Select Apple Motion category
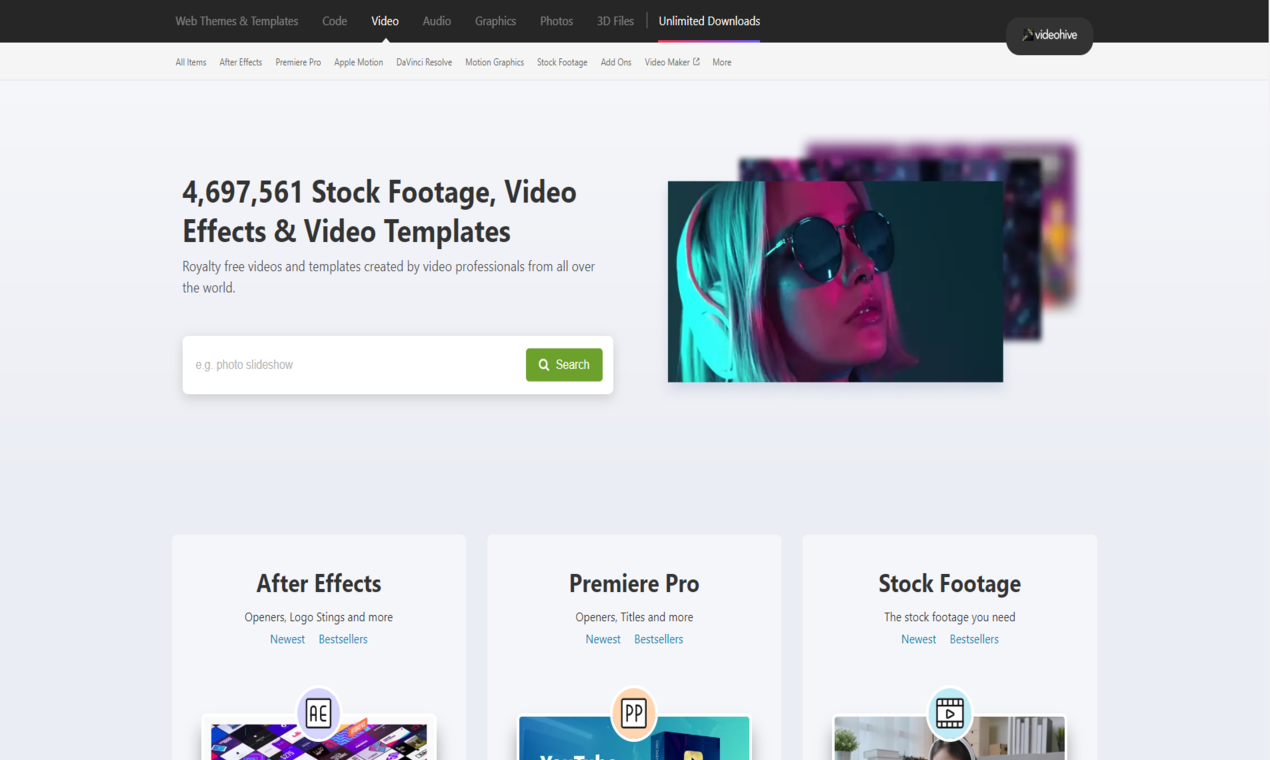The height and width of the screenshot is (760, 1270). 358,62
